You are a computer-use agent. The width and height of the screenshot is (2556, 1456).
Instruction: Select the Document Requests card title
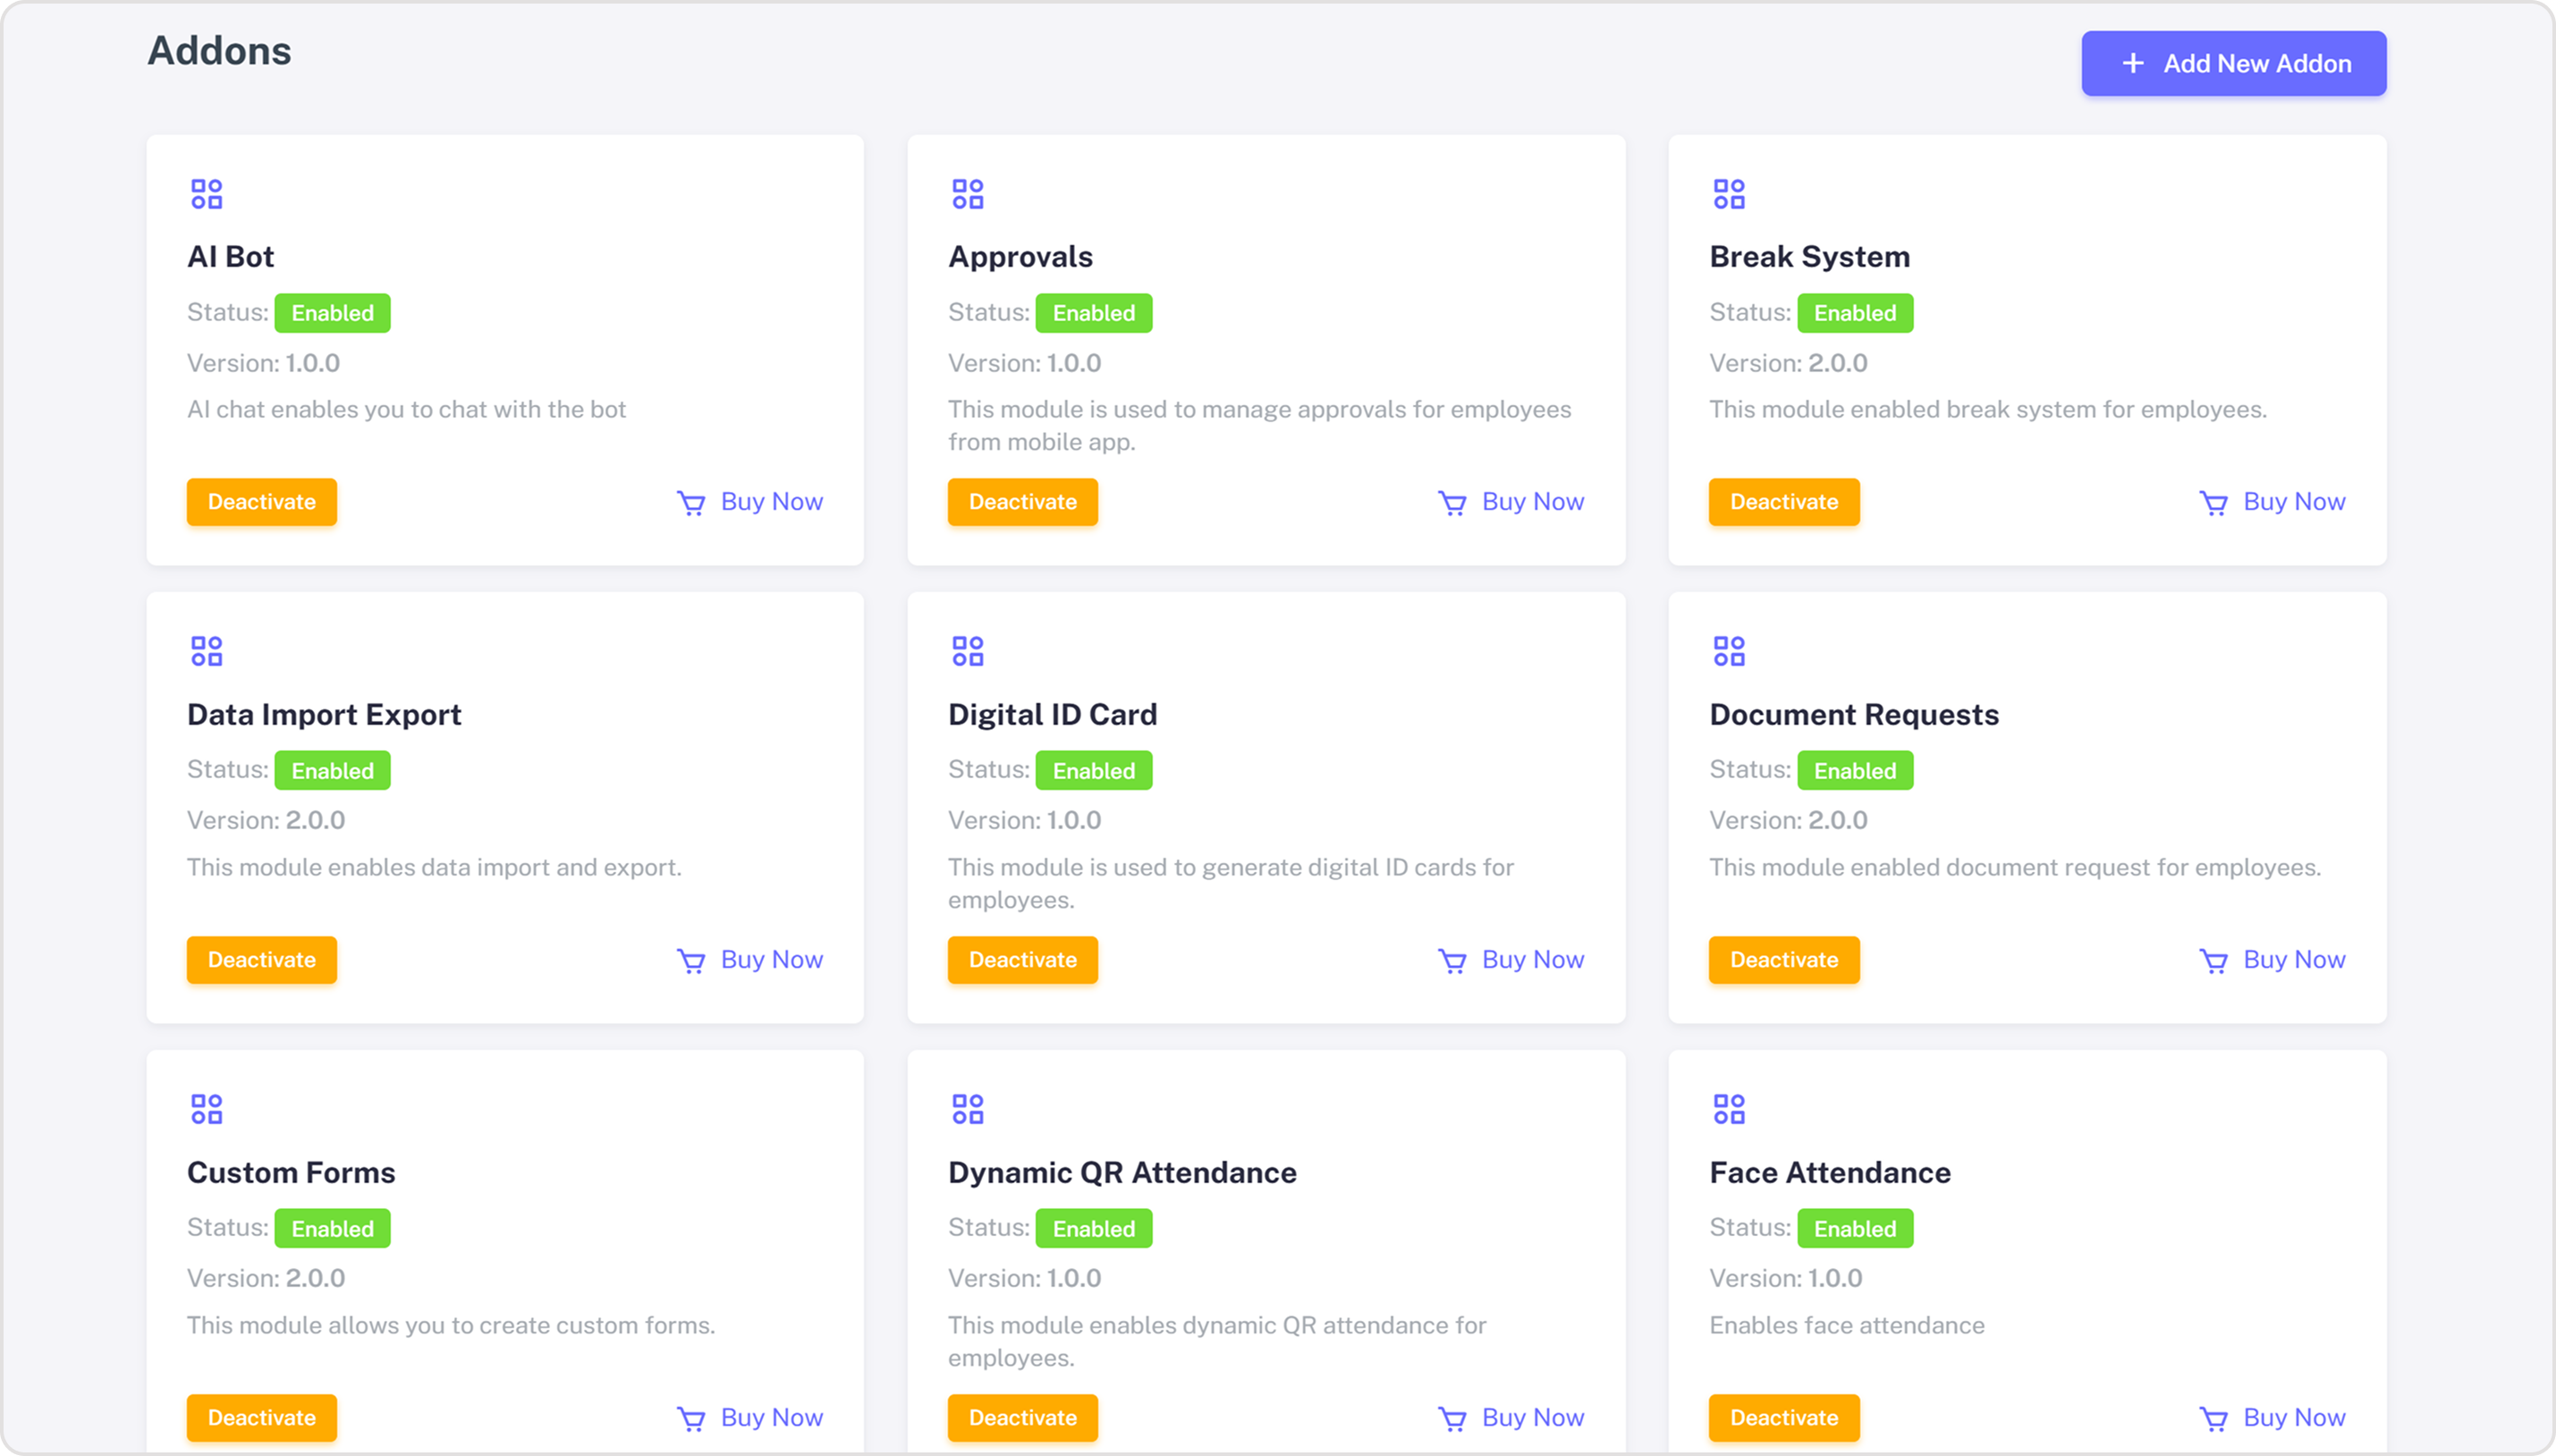(x=1853, y=715)
